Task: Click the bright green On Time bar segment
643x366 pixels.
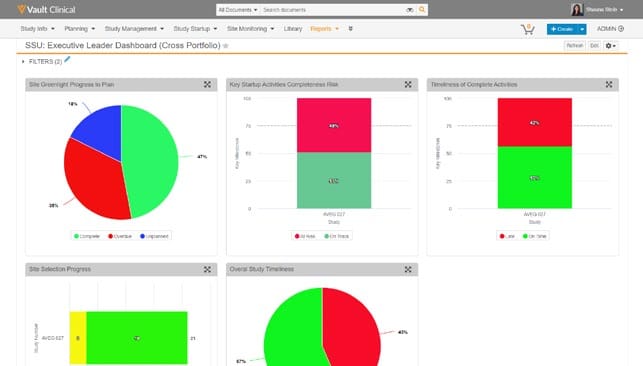Action: [x=534, y=177]
